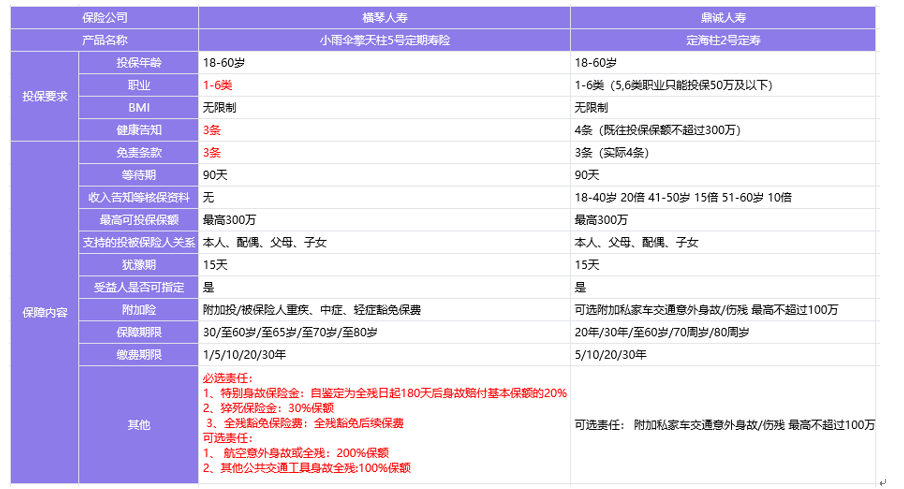Select the 投保要求 category cell
Viewport: 904px width, 489px height.
44,96
